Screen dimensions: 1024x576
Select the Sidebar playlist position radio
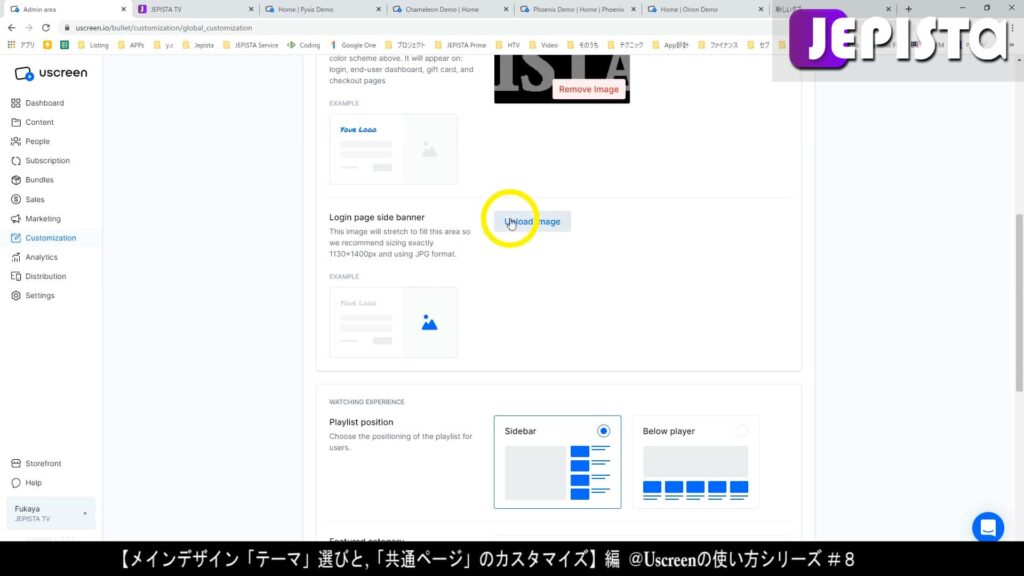[x=603, y=431]
